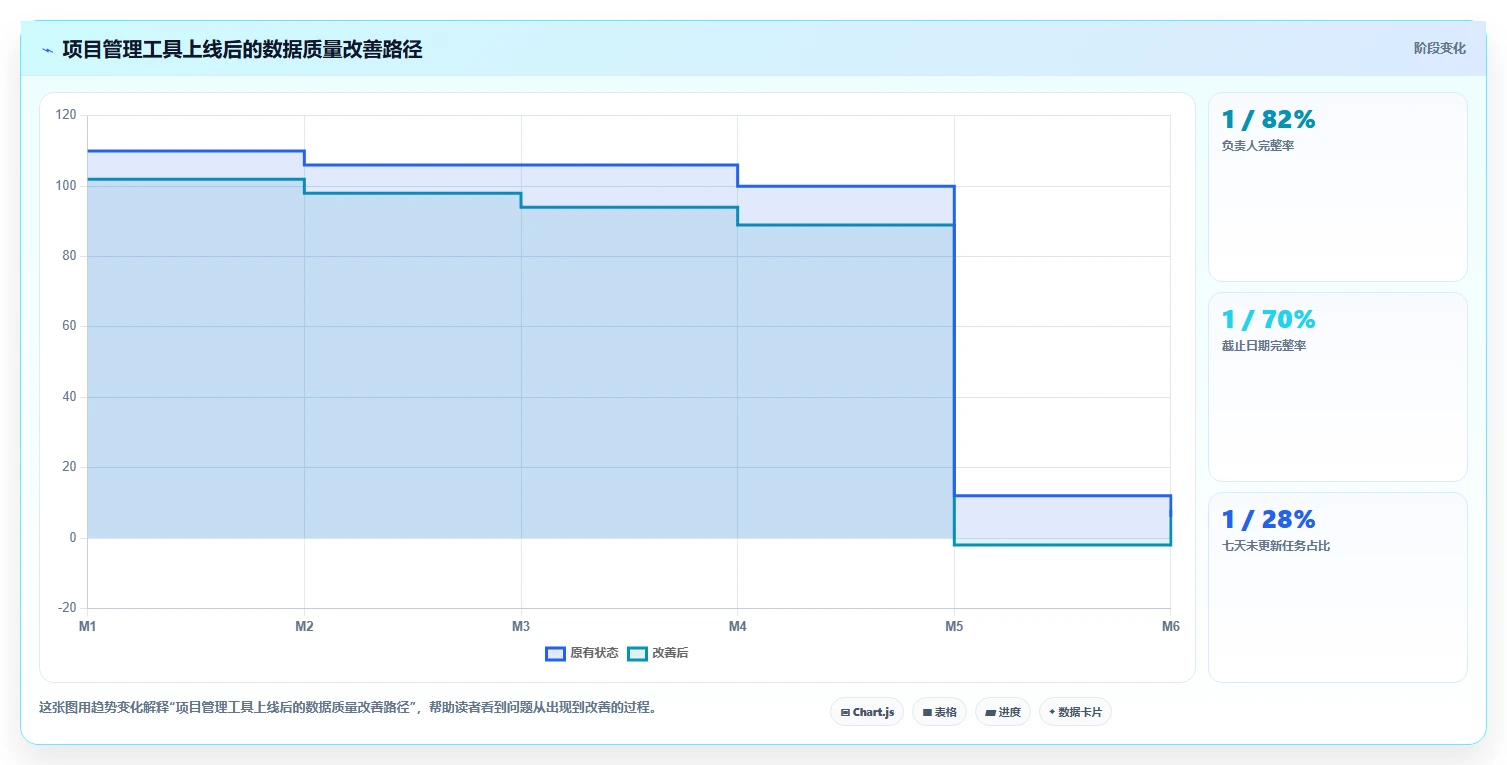
Task: Click the M5 x-axis label
Action: (x=954, y=626)
